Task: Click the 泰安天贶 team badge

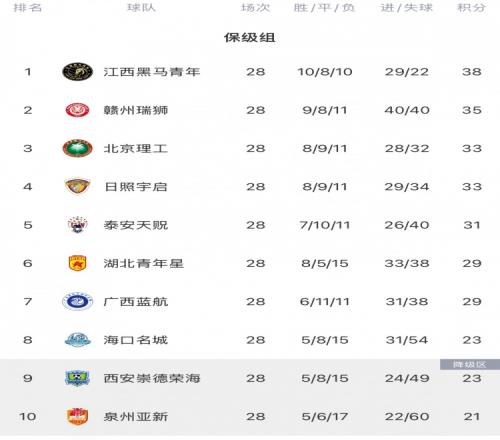Action: tap(77, 225)
